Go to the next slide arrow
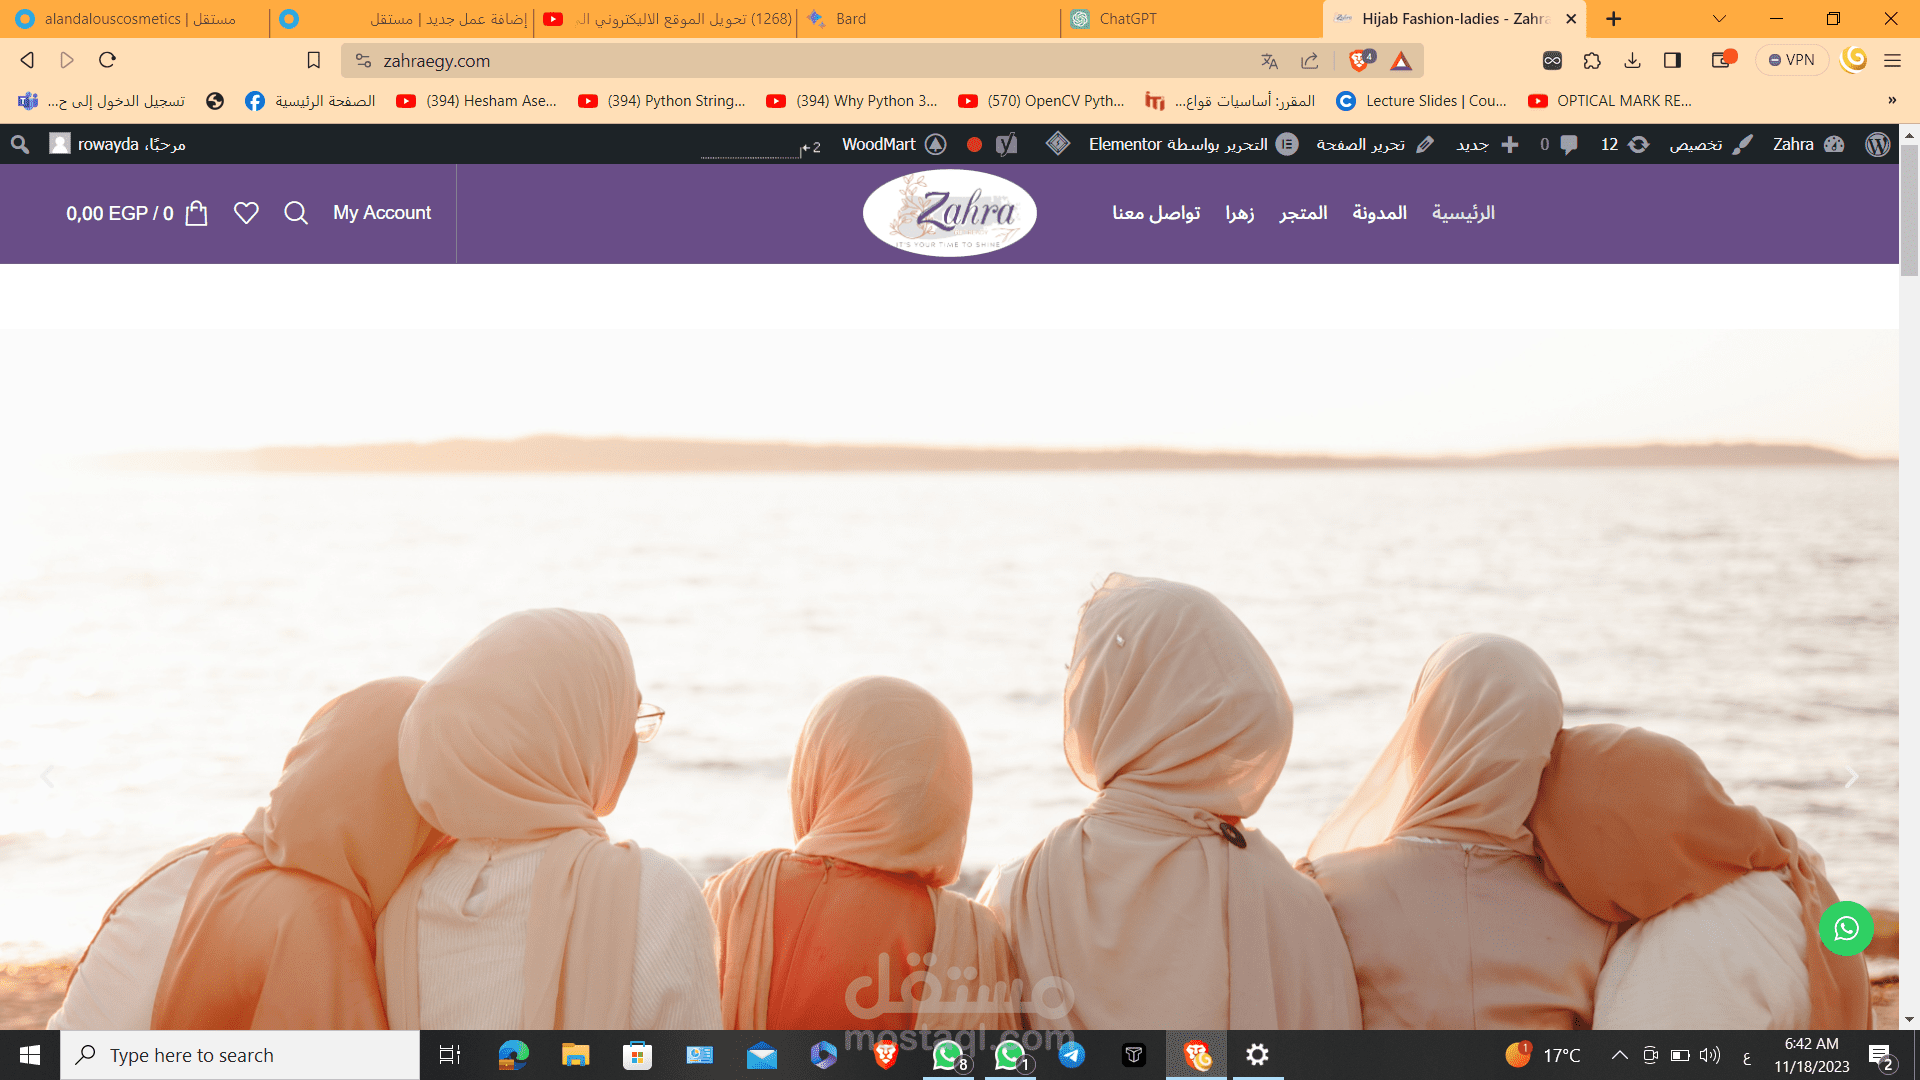The width and height of the screenshot is (1920, 1080). tap(1851, 777)
